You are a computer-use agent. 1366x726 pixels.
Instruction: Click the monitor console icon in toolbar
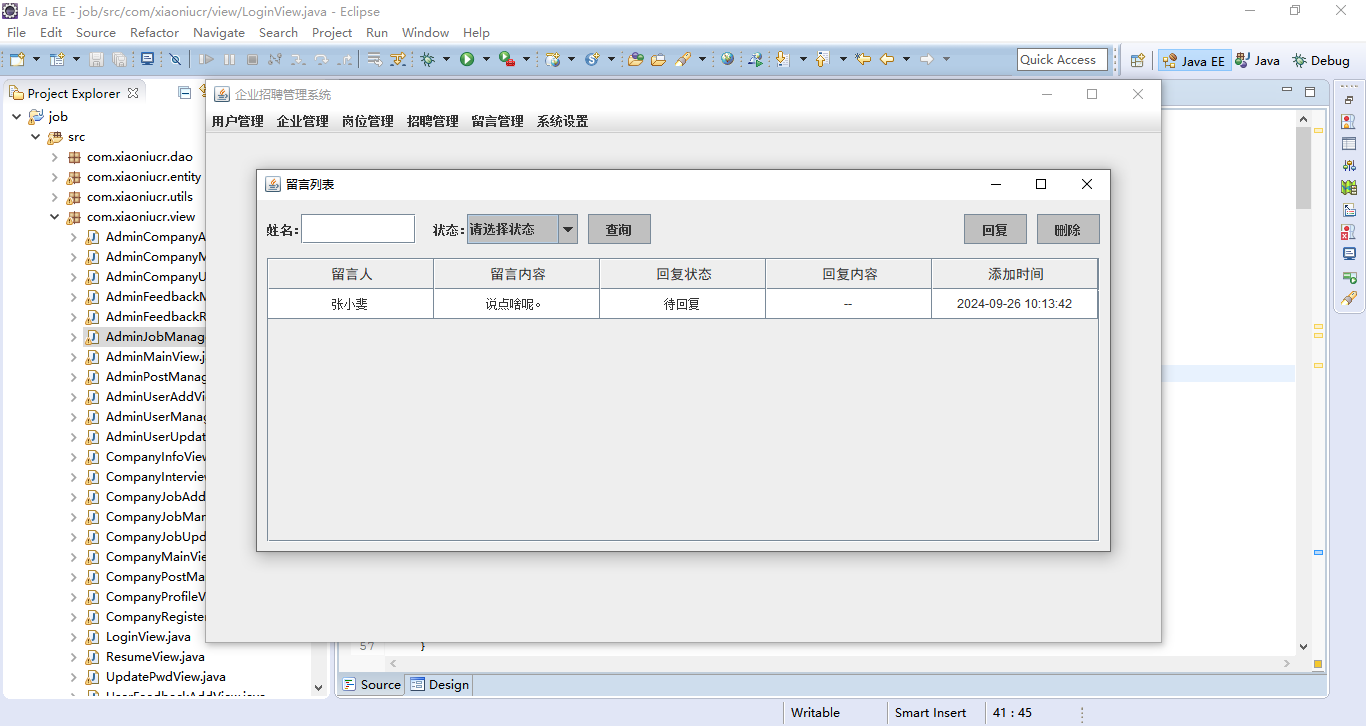tap(147, 60)
